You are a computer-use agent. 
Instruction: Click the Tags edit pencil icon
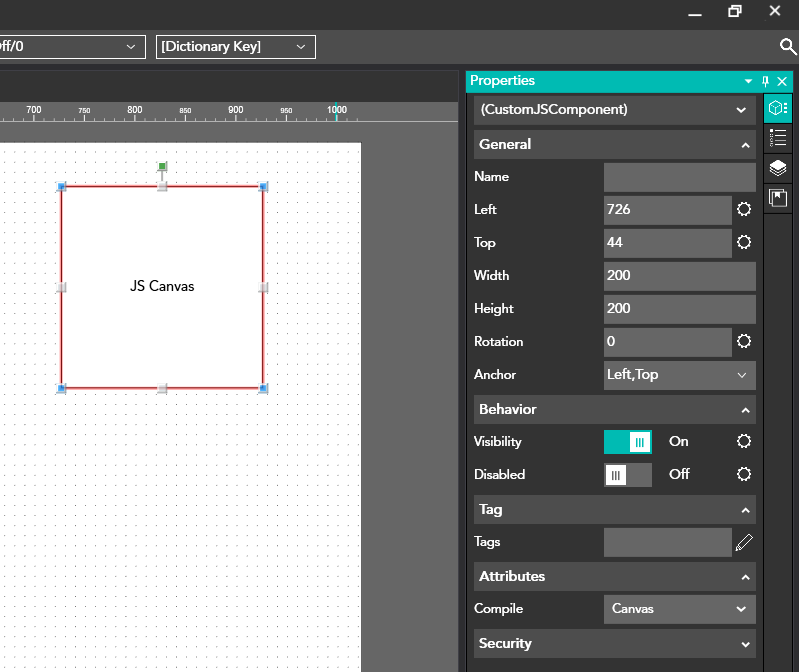(x=744, y=543)
